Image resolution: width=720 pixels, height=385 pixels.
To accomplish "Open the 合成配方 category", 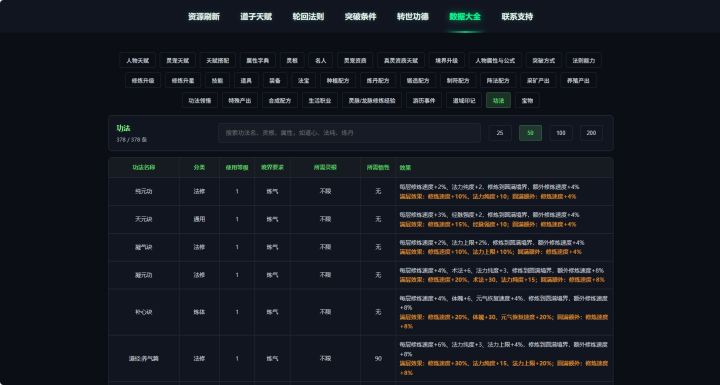I will [280, 101].
